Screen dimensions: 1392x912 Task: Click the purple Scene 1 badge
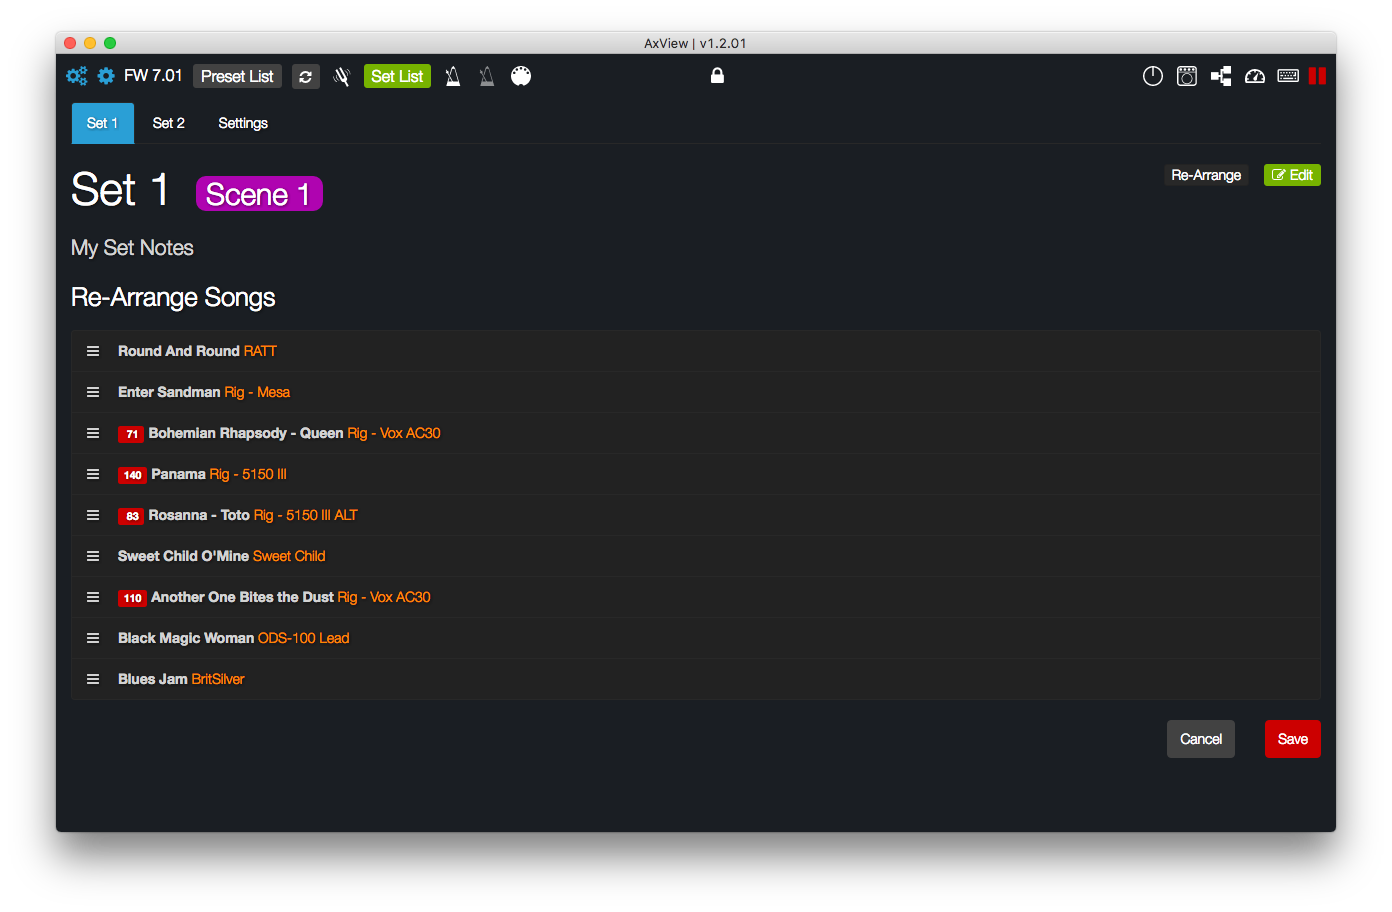259,194
